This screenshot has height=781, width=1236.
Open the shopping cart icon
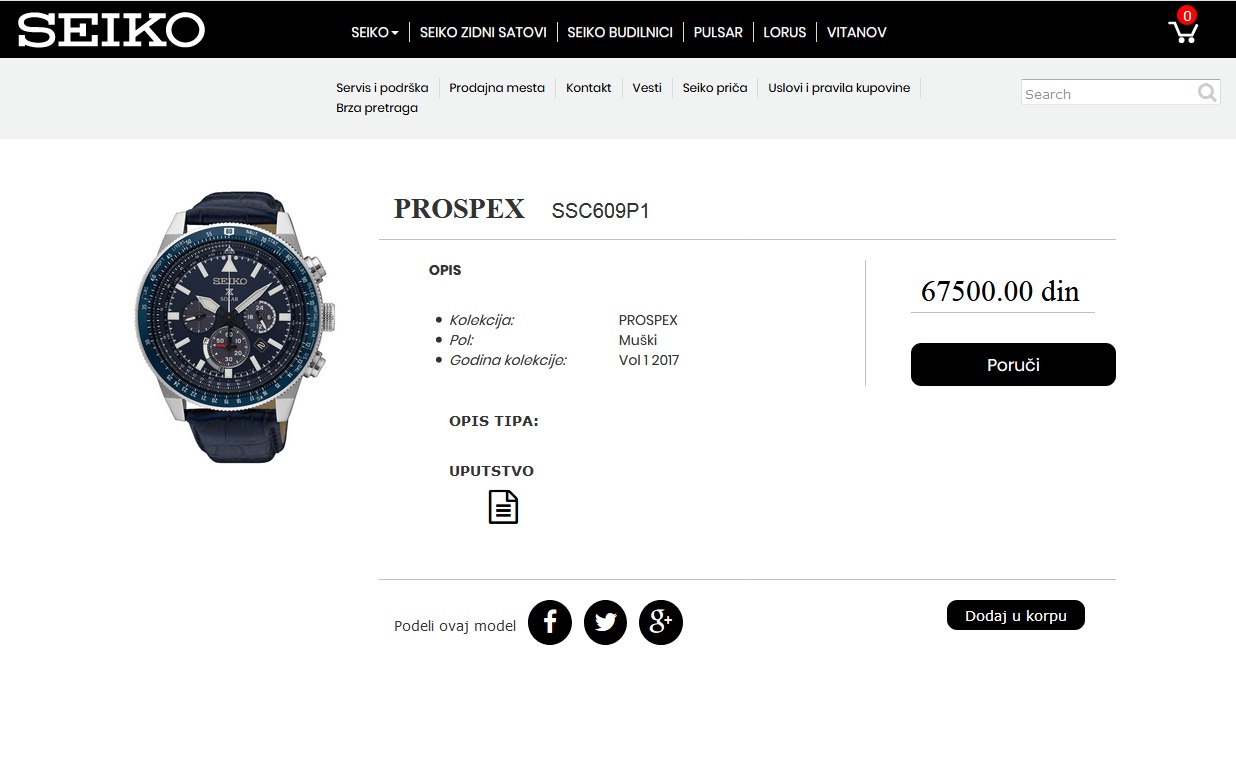(x=1183, y=31)
